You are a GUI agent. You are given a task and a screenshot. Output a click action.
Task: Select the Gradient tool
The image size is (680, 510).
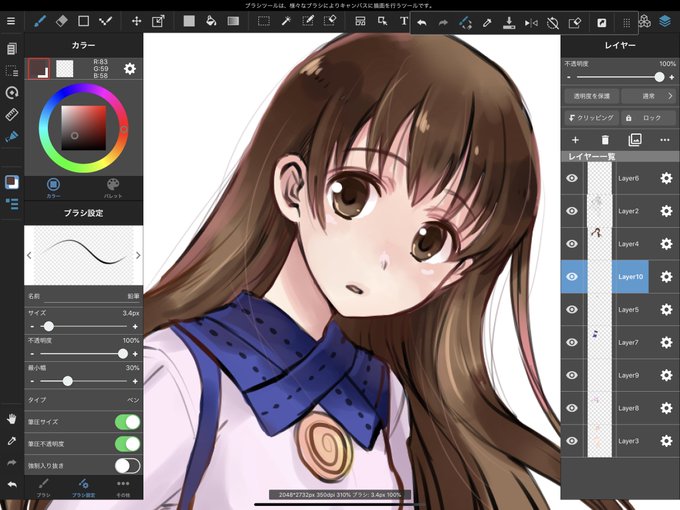[233, 21]
